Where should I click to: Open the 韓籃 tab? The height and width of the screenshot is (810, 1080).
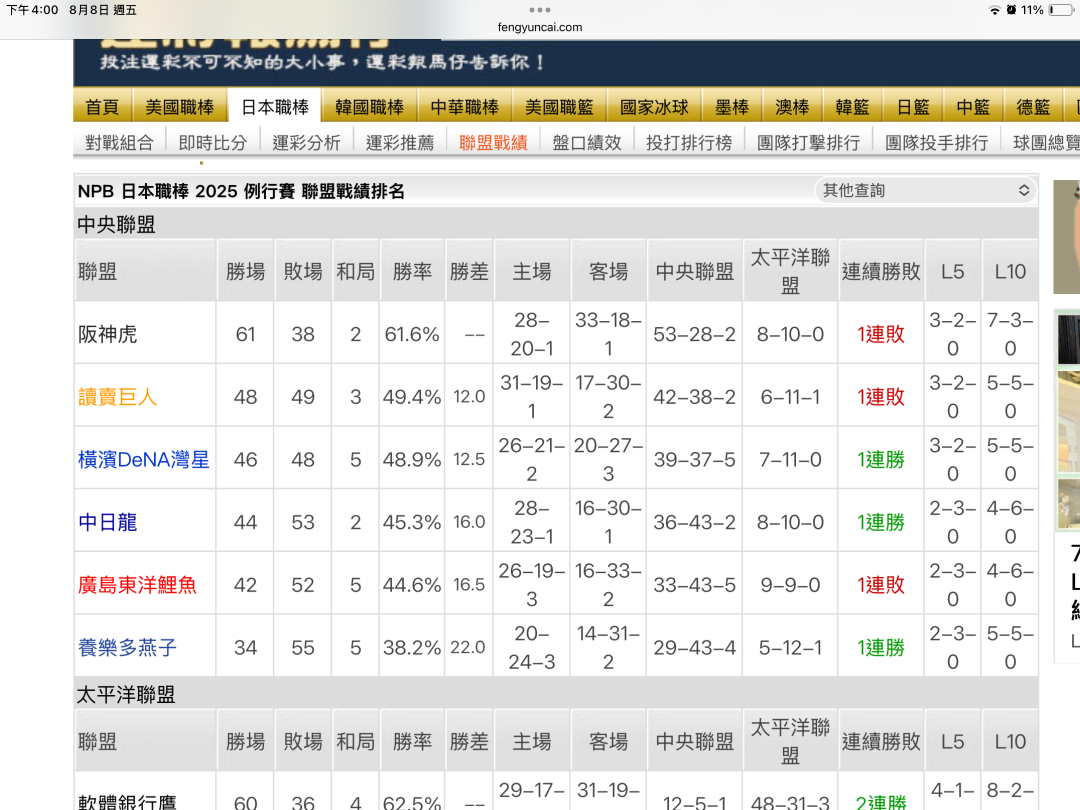852,107
